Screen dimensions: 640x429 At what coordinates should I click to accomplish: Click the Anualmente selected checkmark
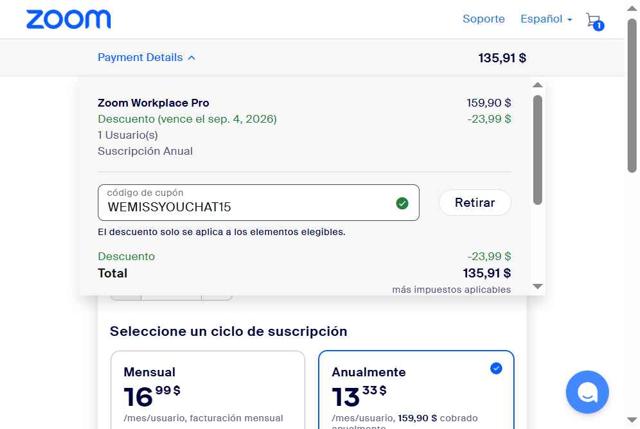(496, 369)
